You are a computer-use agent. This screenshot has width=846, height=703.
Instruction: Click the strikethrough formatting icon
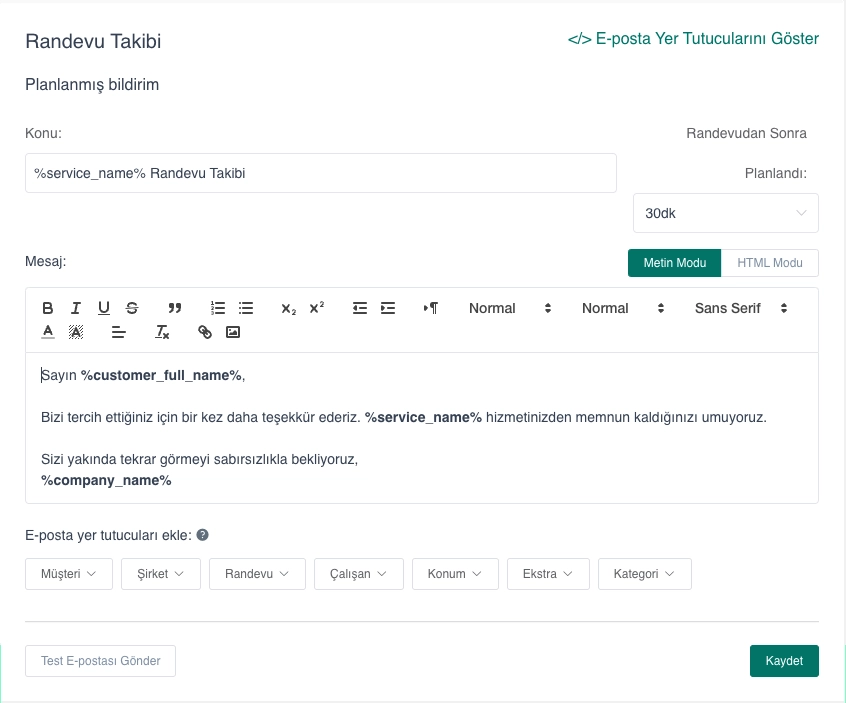click(132, 308)
